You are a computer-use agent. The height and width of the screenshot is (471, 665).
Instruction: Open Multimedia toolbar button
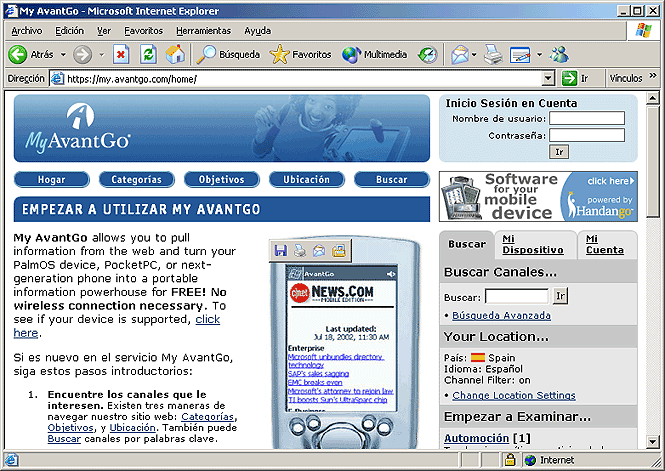374,55
